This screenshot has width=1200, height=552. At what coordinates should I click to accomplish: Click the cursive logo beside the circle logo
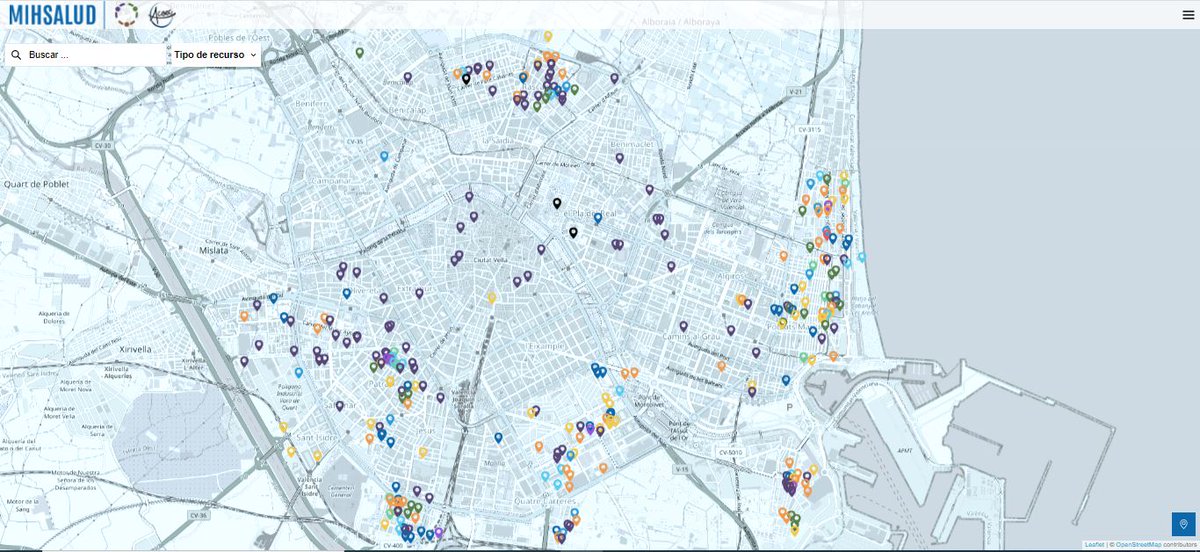[x=162, y=14]
